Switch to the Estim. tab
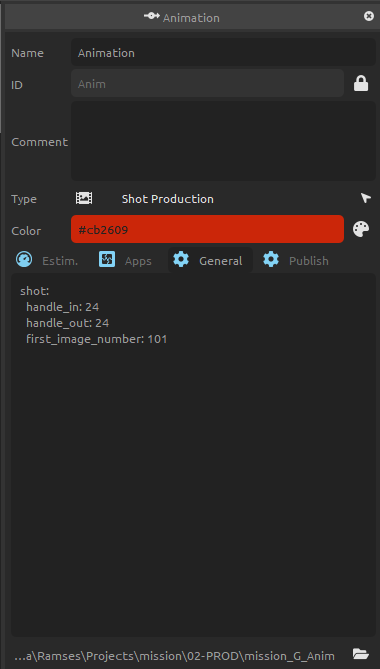 pyautogui.click(x=48, y=260)
